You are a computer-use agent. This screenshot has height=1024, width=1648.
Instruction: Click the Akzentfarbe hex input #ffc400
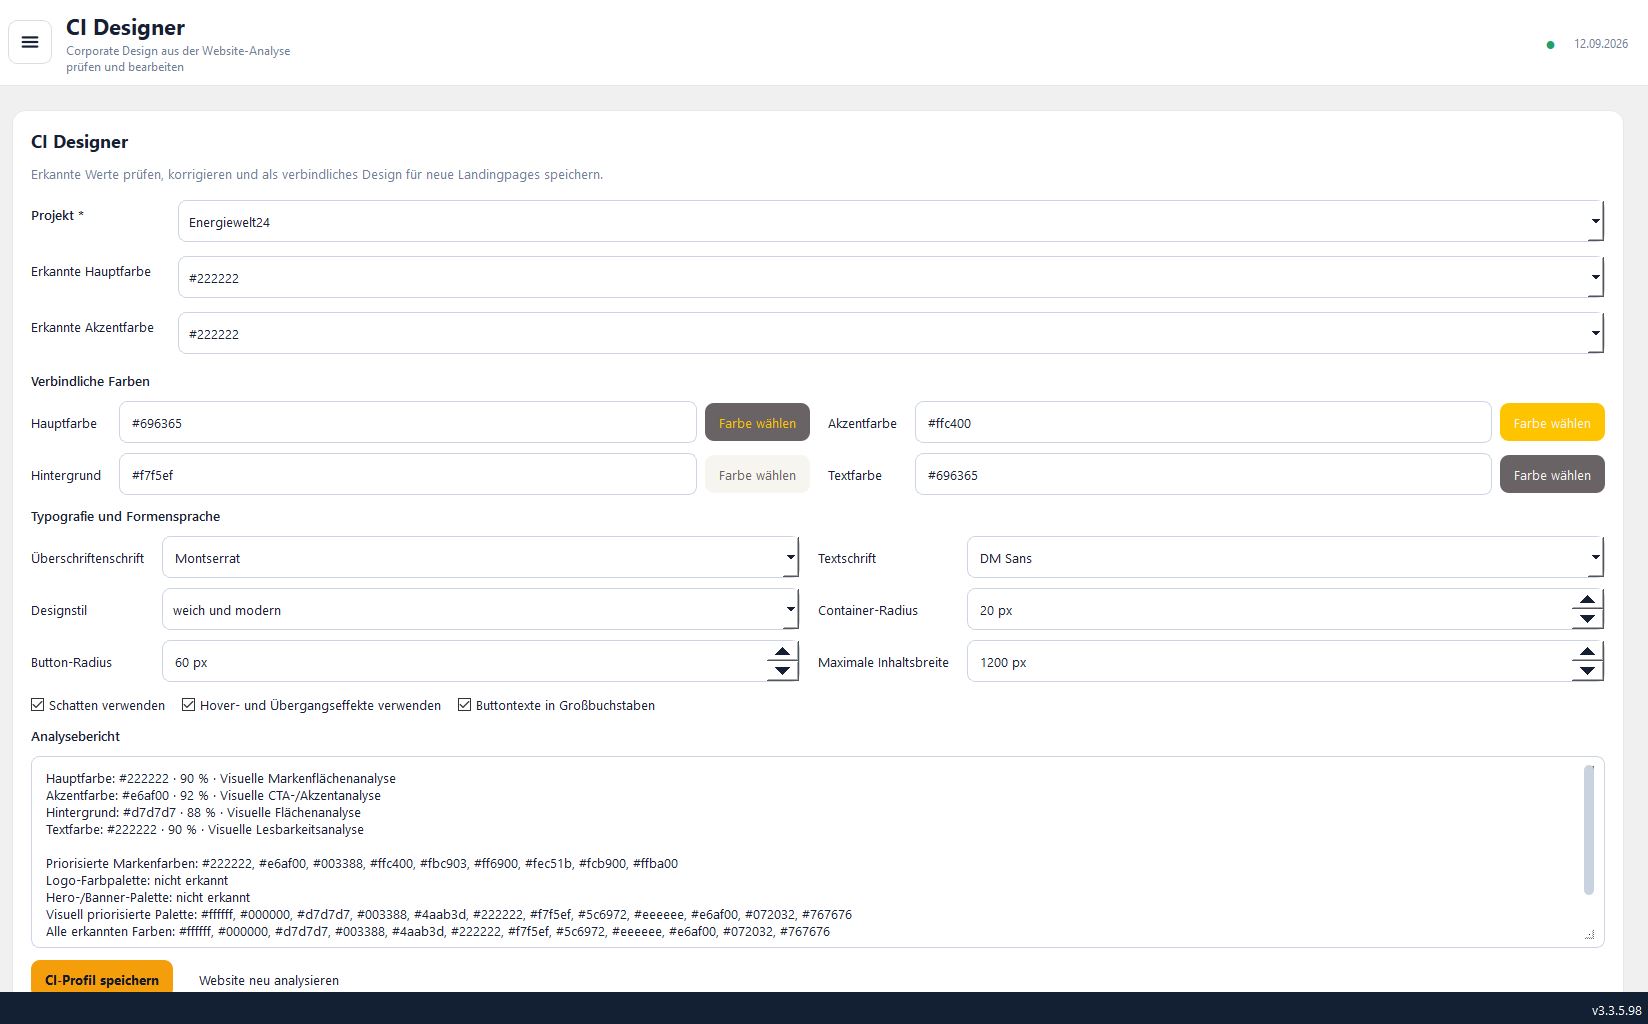[1203, 422]
